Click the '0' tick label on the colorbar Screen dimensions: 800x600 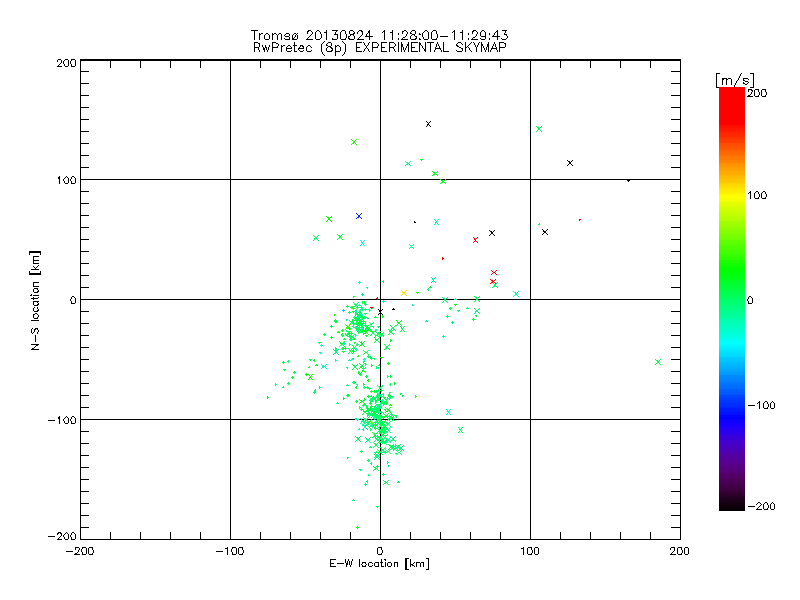pos(750,300)
